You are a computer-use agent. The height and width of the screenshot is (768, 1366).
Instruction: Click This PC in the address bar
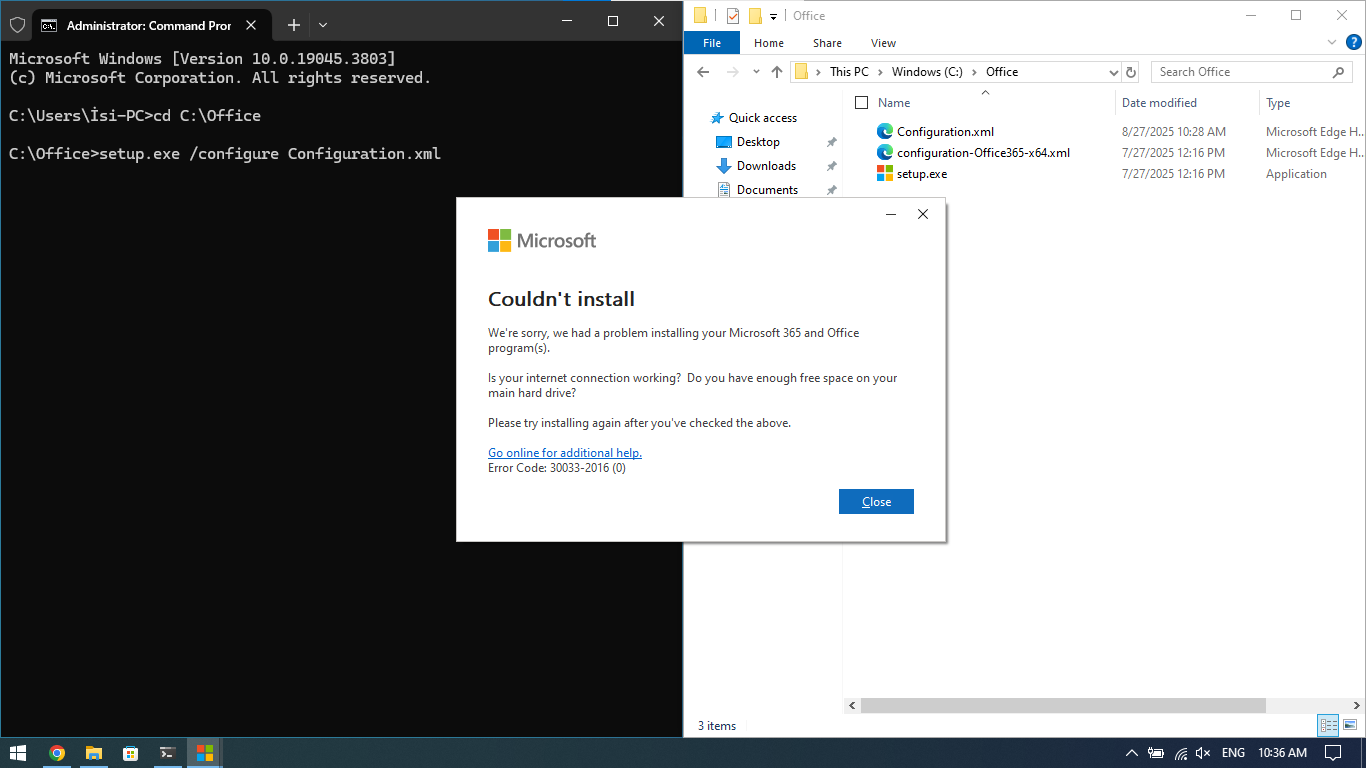[x=849, y=72]
